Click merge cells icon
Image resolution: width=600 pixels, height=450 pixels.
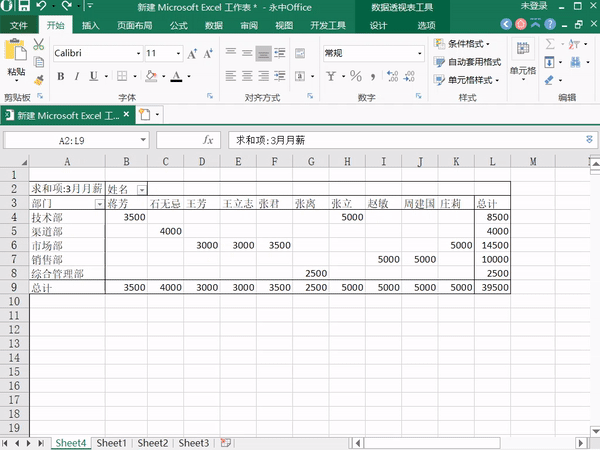300,76
